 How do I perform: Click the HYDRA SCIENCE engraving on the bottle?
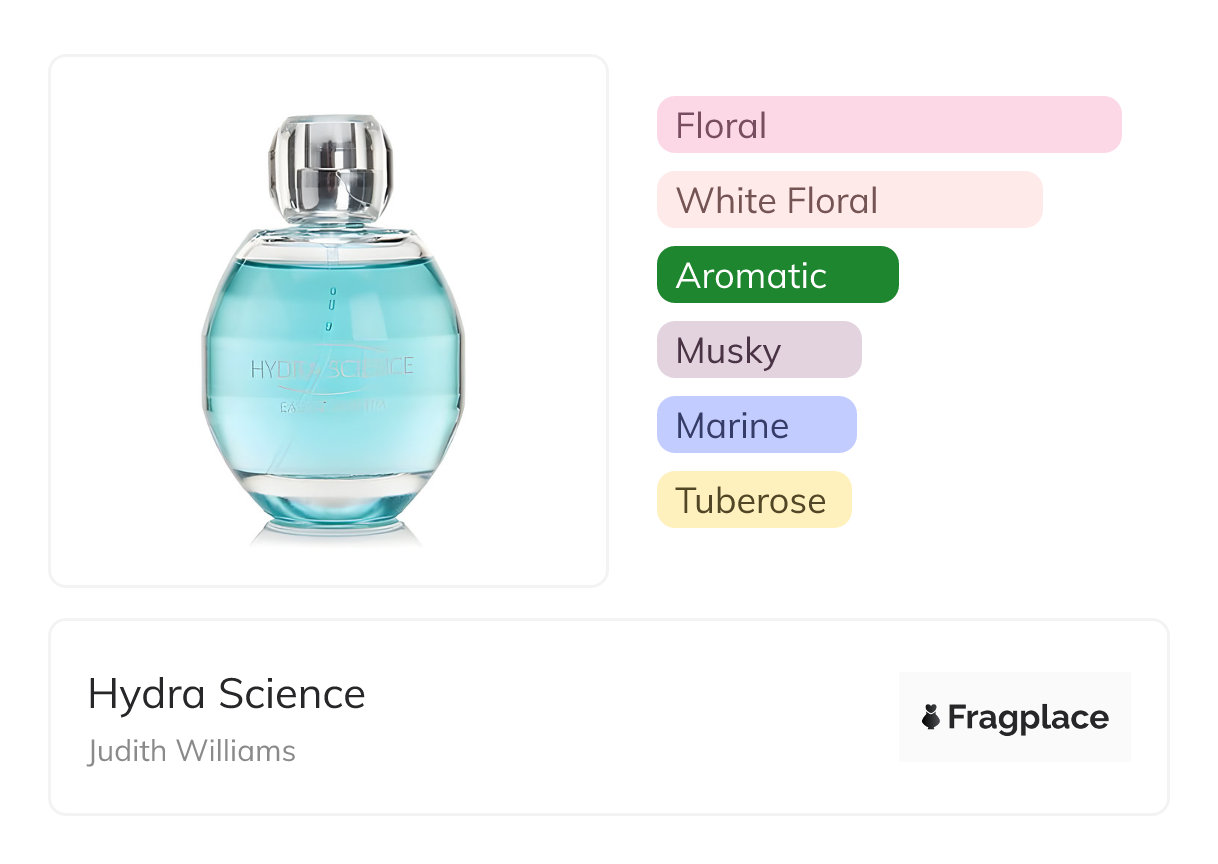coord(331,368)
